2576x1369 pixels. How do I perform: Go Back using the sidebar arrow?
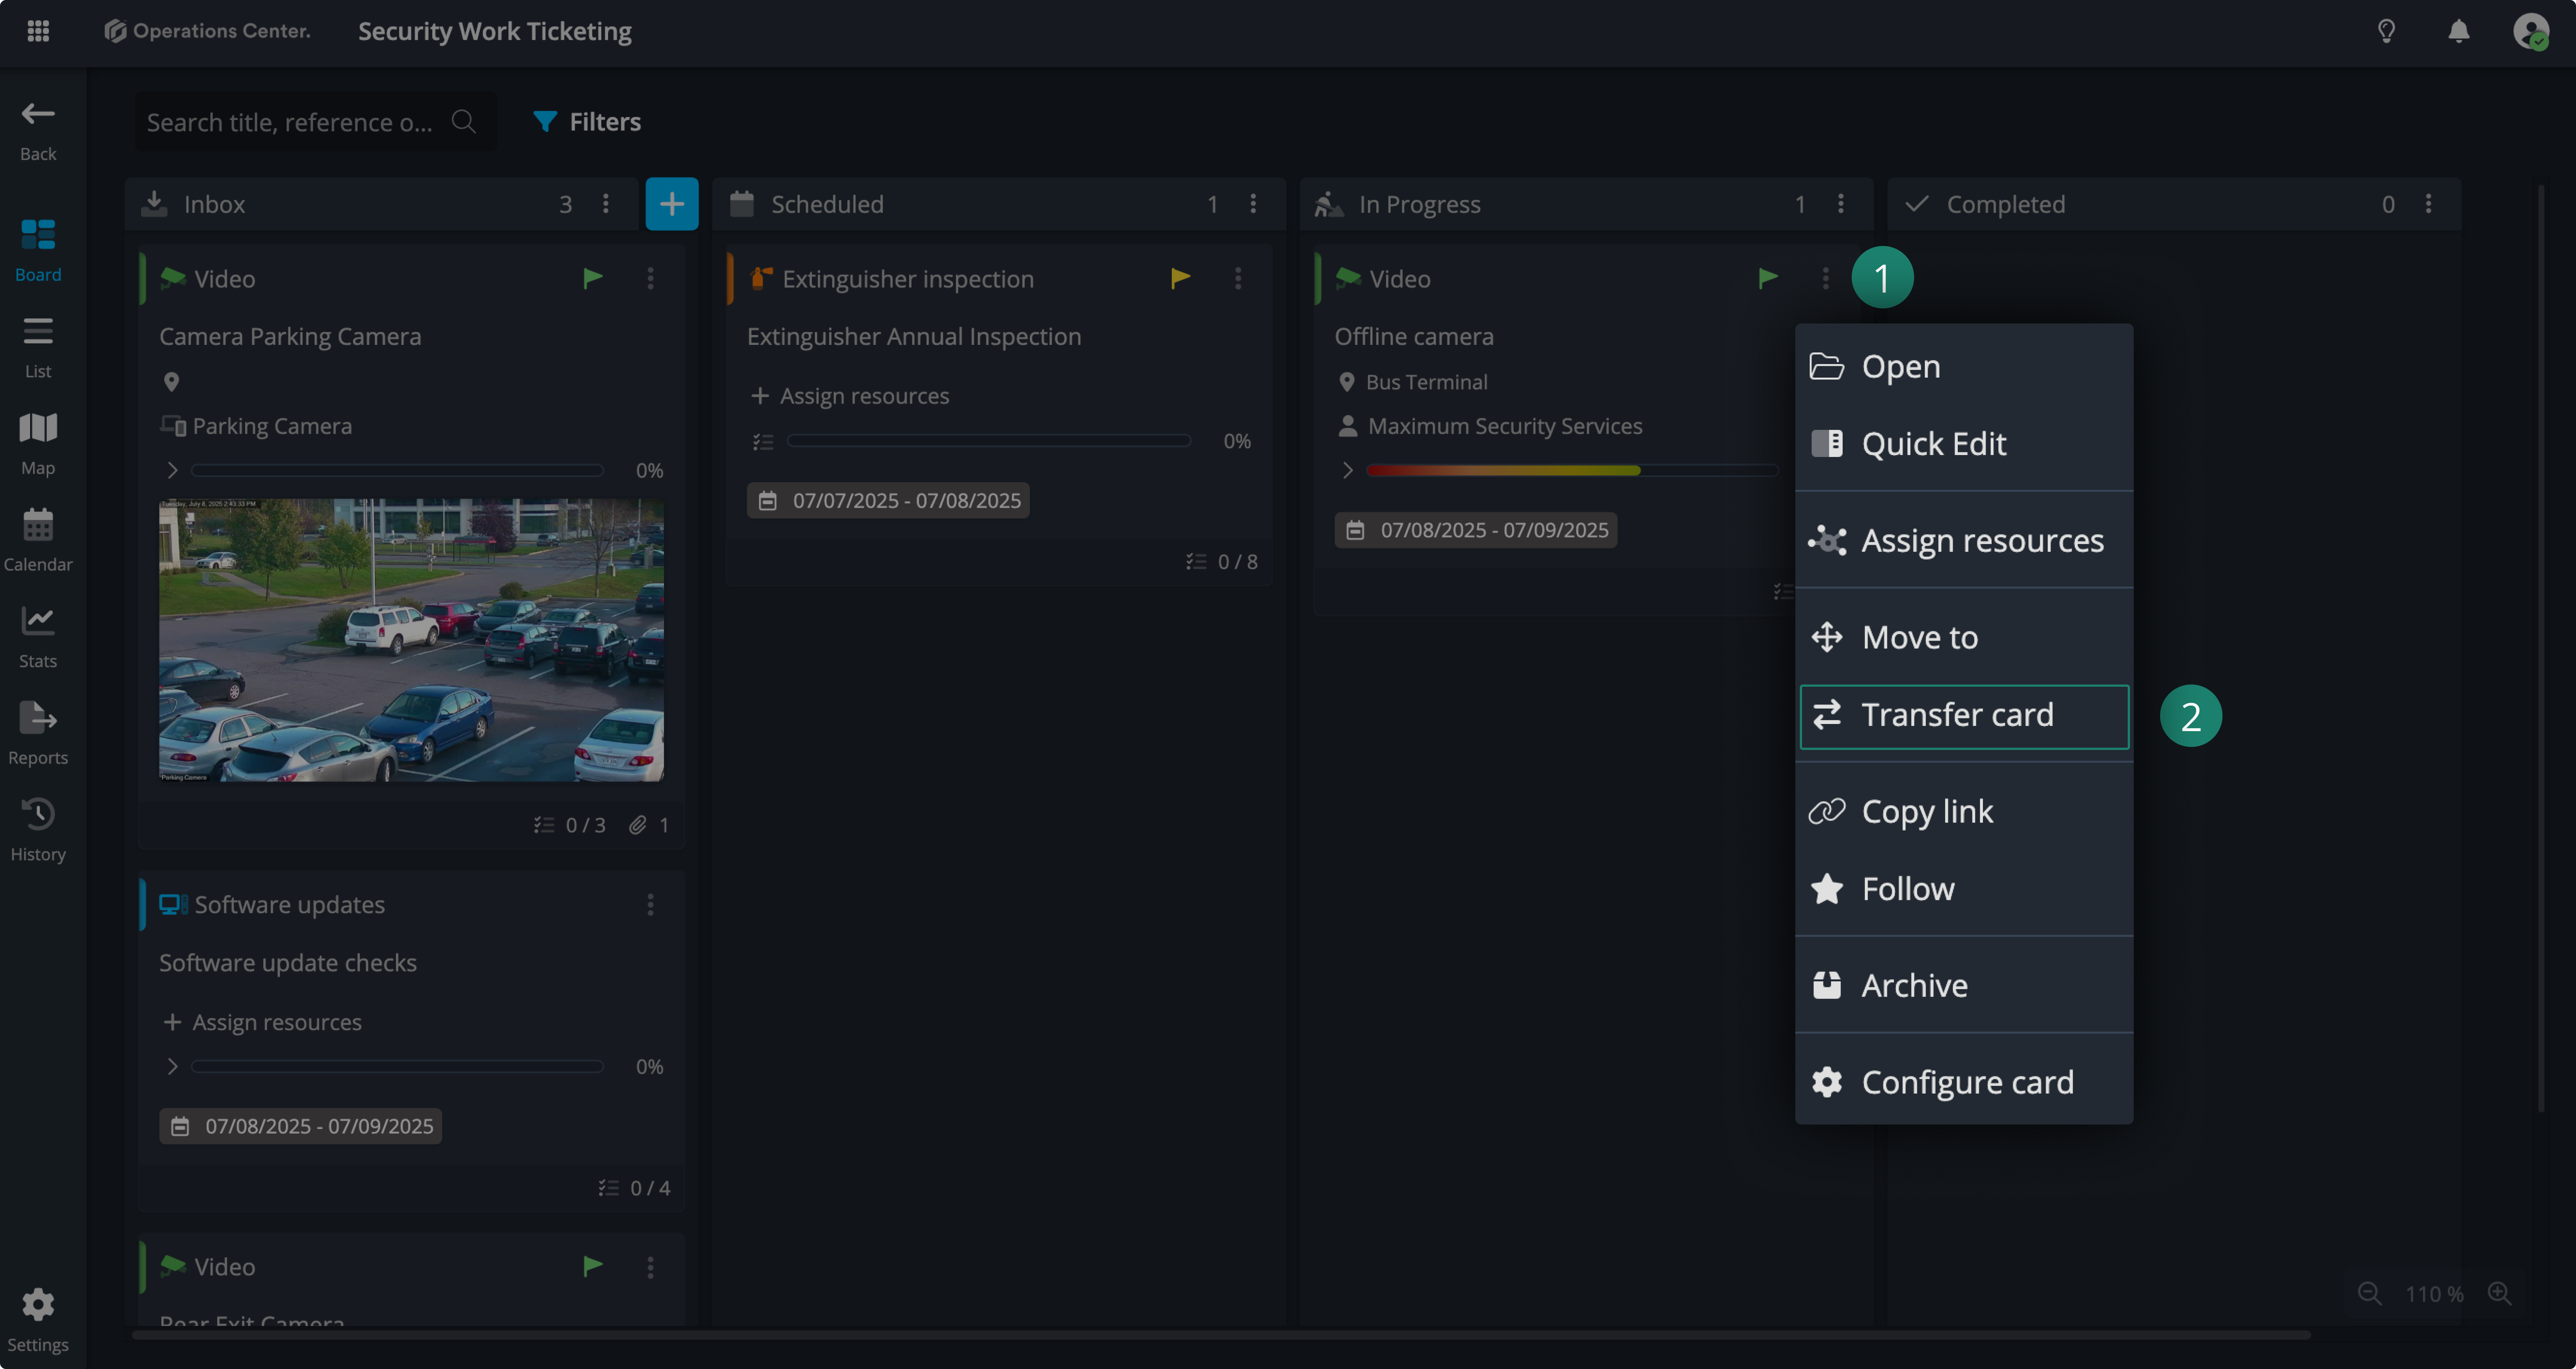point(38,131)
